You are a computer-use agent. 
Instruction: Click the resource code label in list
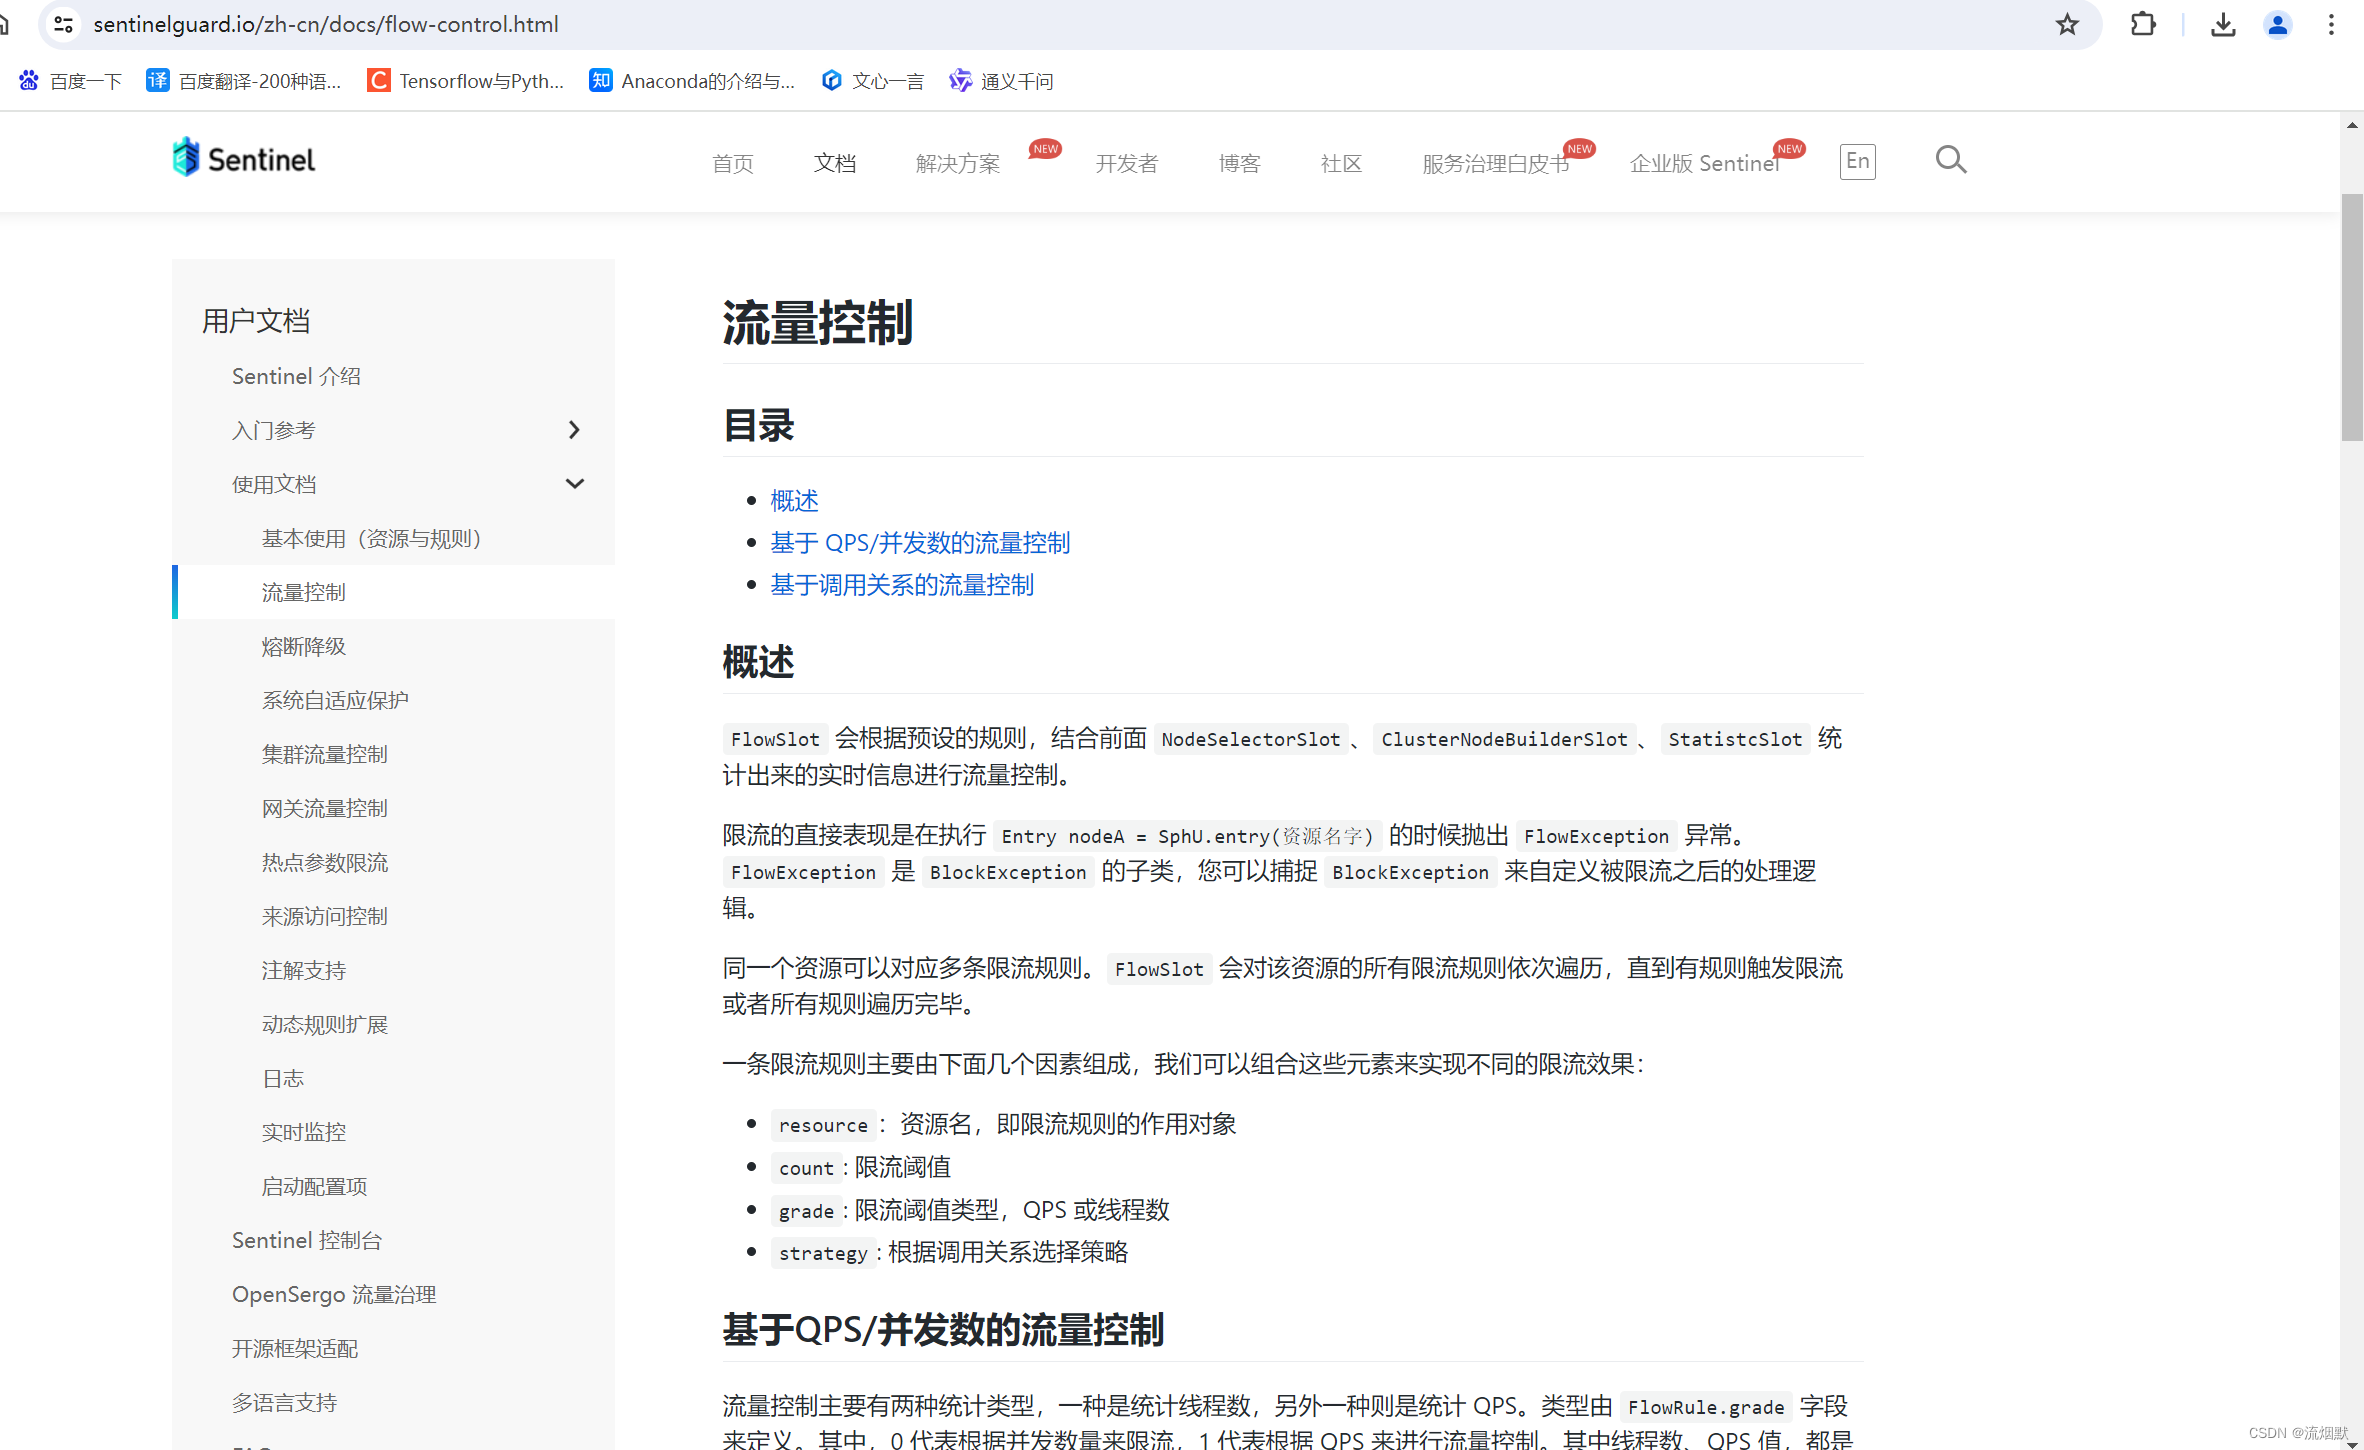click(x=823, y=1125)
